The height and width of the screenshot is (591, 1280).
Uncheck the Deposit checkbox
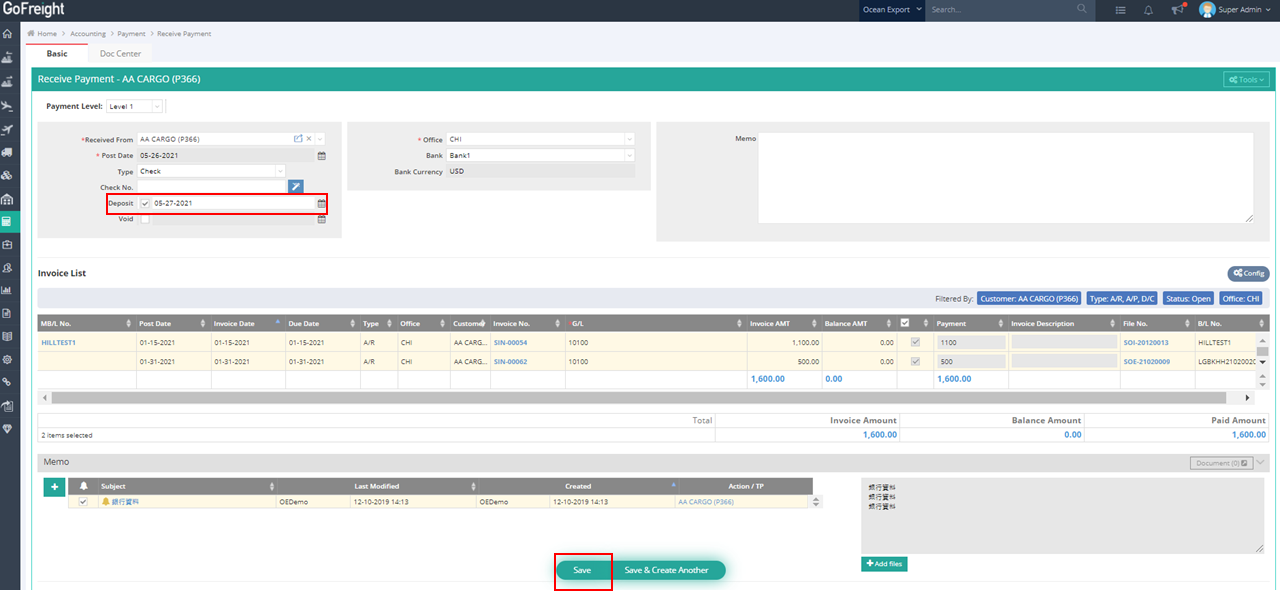click(x=146, y=203)
